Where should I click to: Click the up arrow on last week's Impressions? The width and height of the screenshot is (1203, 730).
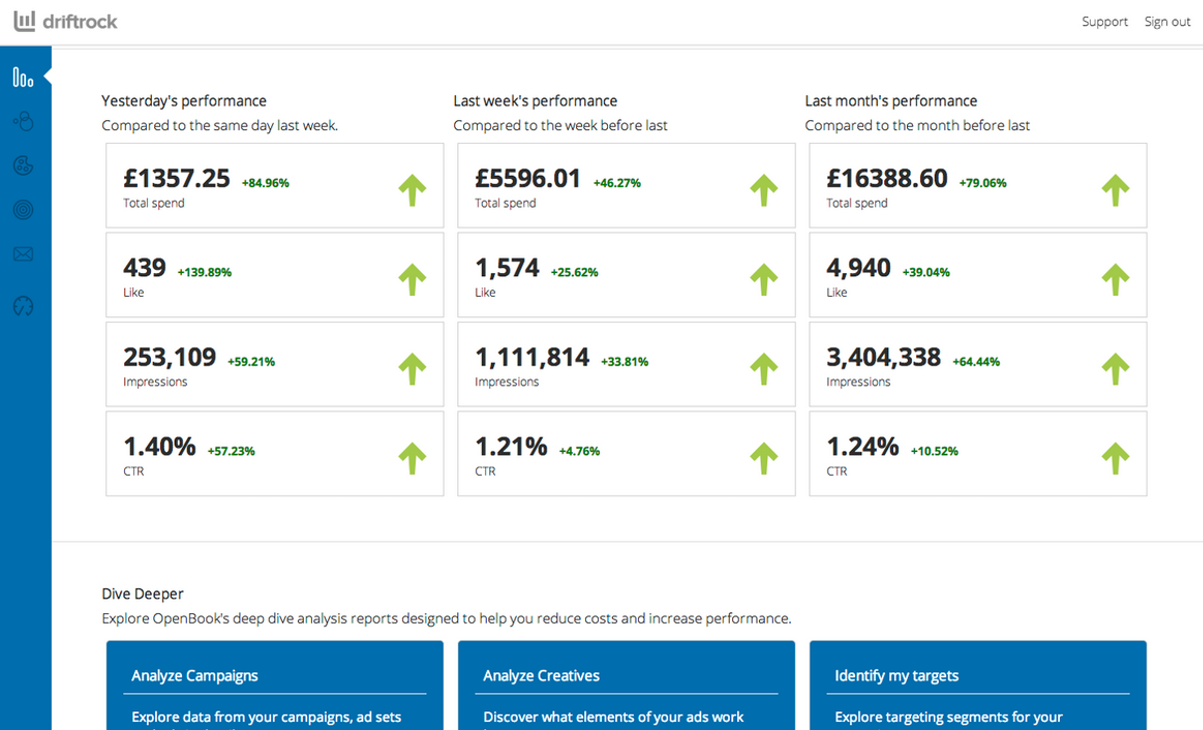tap(764, 369)
